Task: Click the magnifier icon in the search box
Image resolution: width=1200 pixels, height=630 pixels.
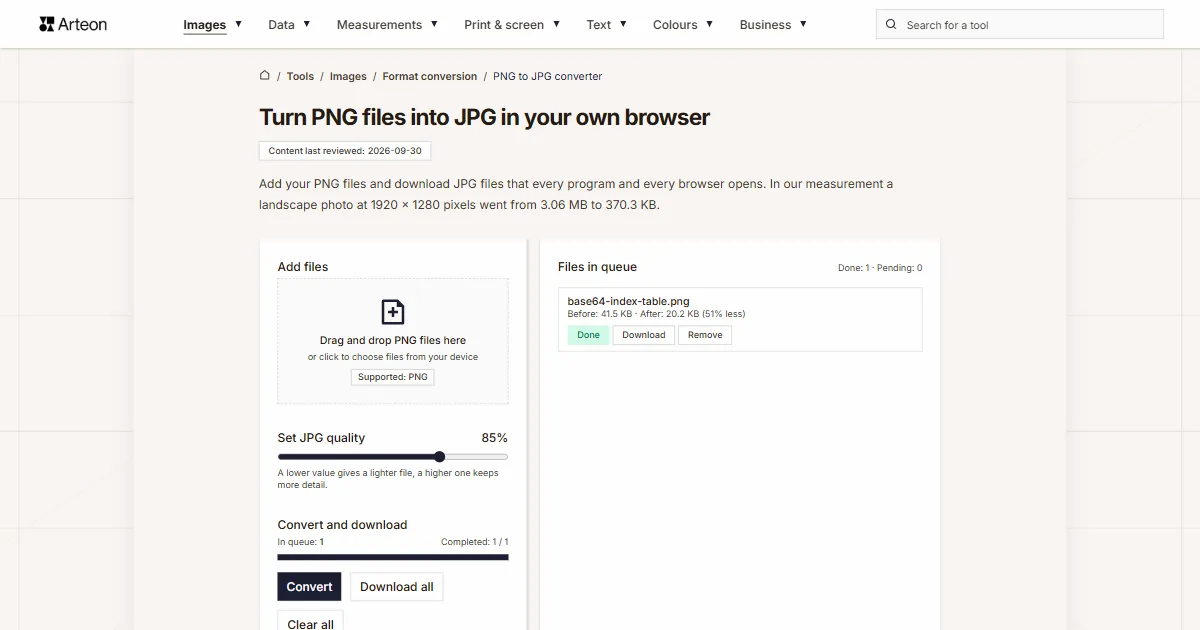Action: point(892,25)
